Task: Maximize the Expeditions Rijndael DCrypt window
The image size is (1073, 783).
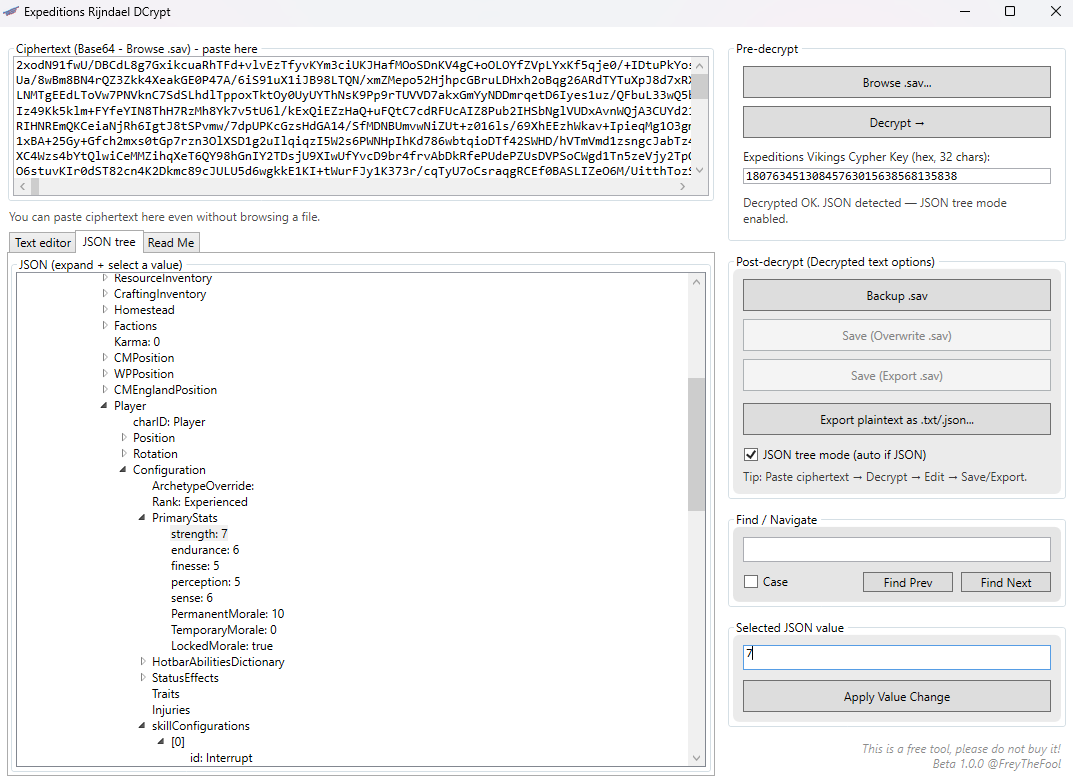Action: point(1009,11)
